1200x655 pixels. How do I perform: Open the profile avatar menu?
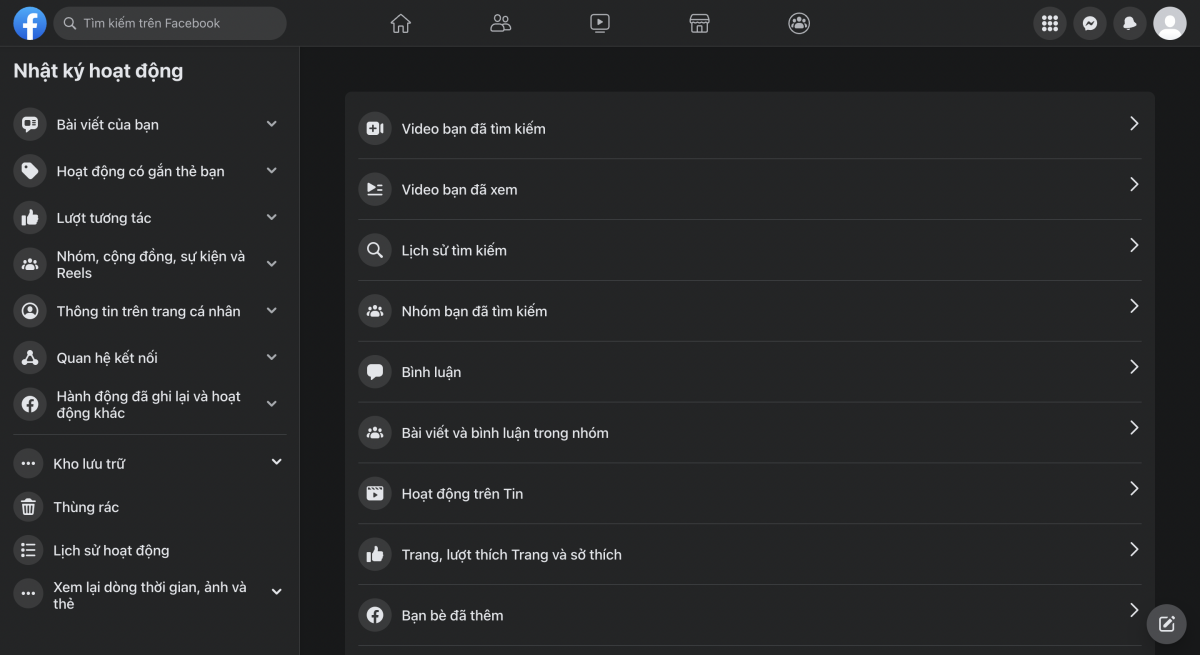click(1170, 23)
